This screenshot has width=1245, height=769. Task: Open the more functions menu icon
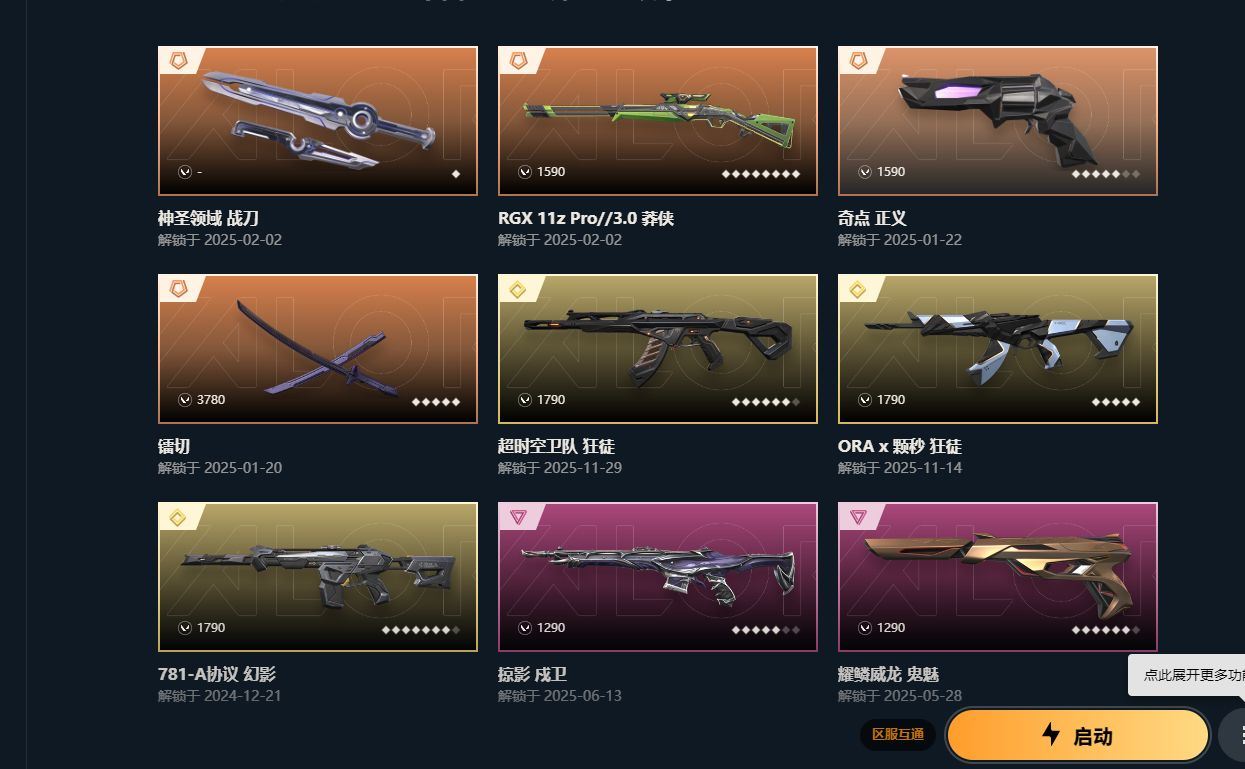(1238, 736)
